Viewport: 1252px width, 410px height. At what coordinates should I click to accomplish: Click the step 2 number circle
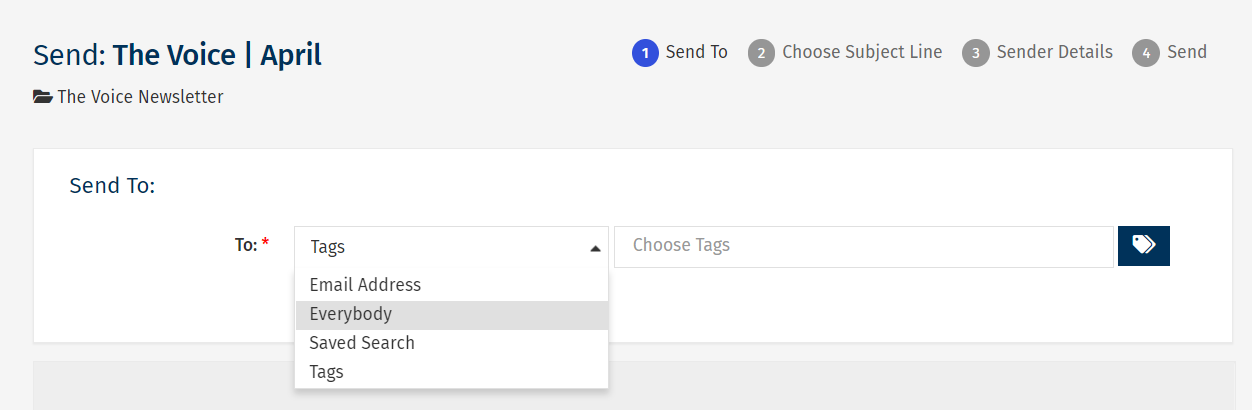point(762,53)
